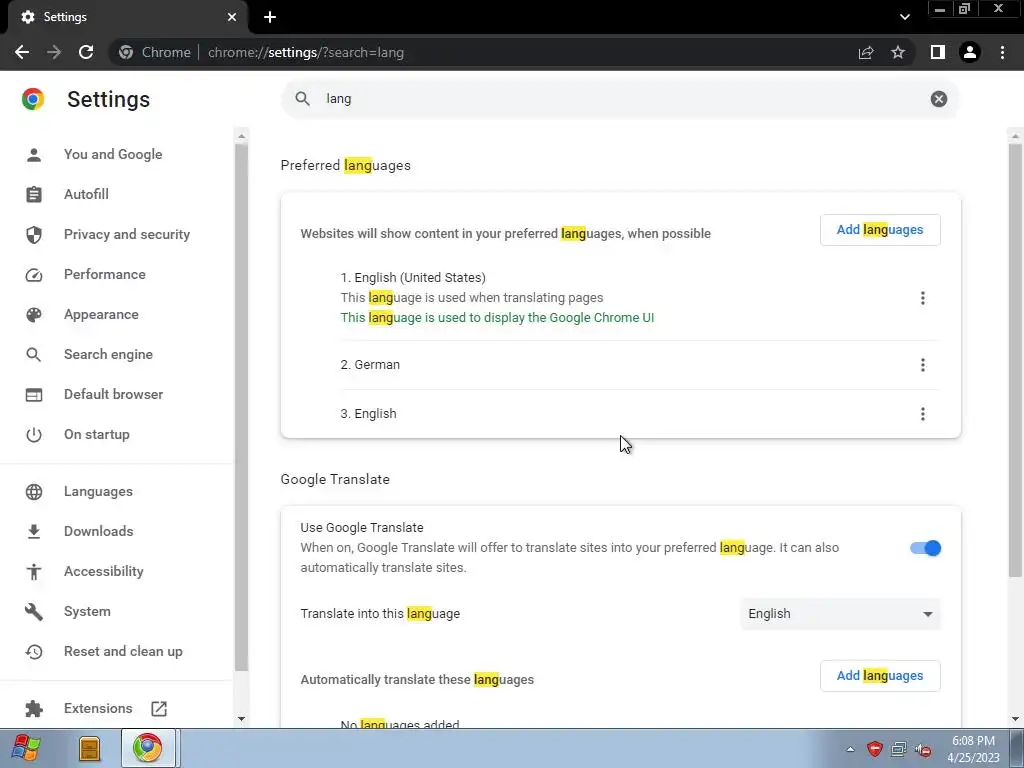This screenshot has height=768, width=1024.
Task: Open Performance settings section
Action: (104, 274)
